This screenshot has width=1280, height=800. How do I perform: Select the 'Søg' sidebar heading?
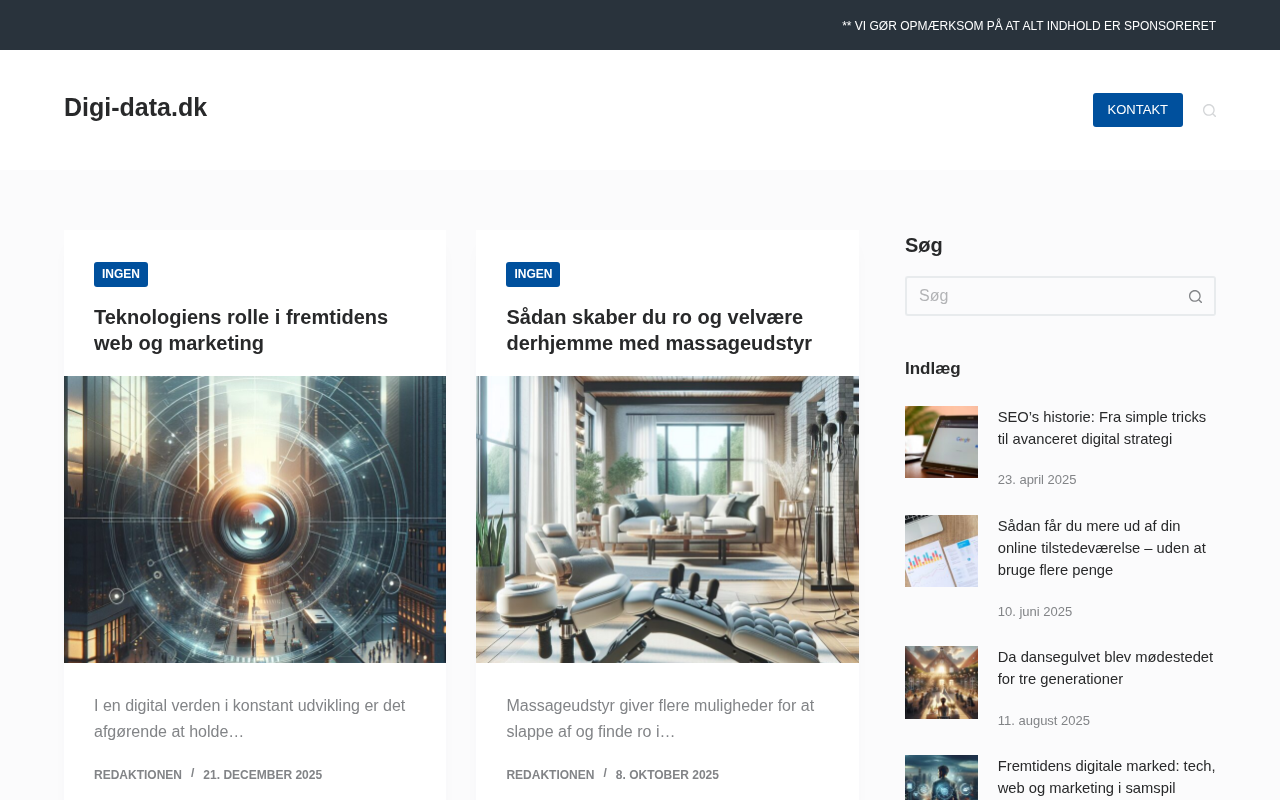coord(924,245)
